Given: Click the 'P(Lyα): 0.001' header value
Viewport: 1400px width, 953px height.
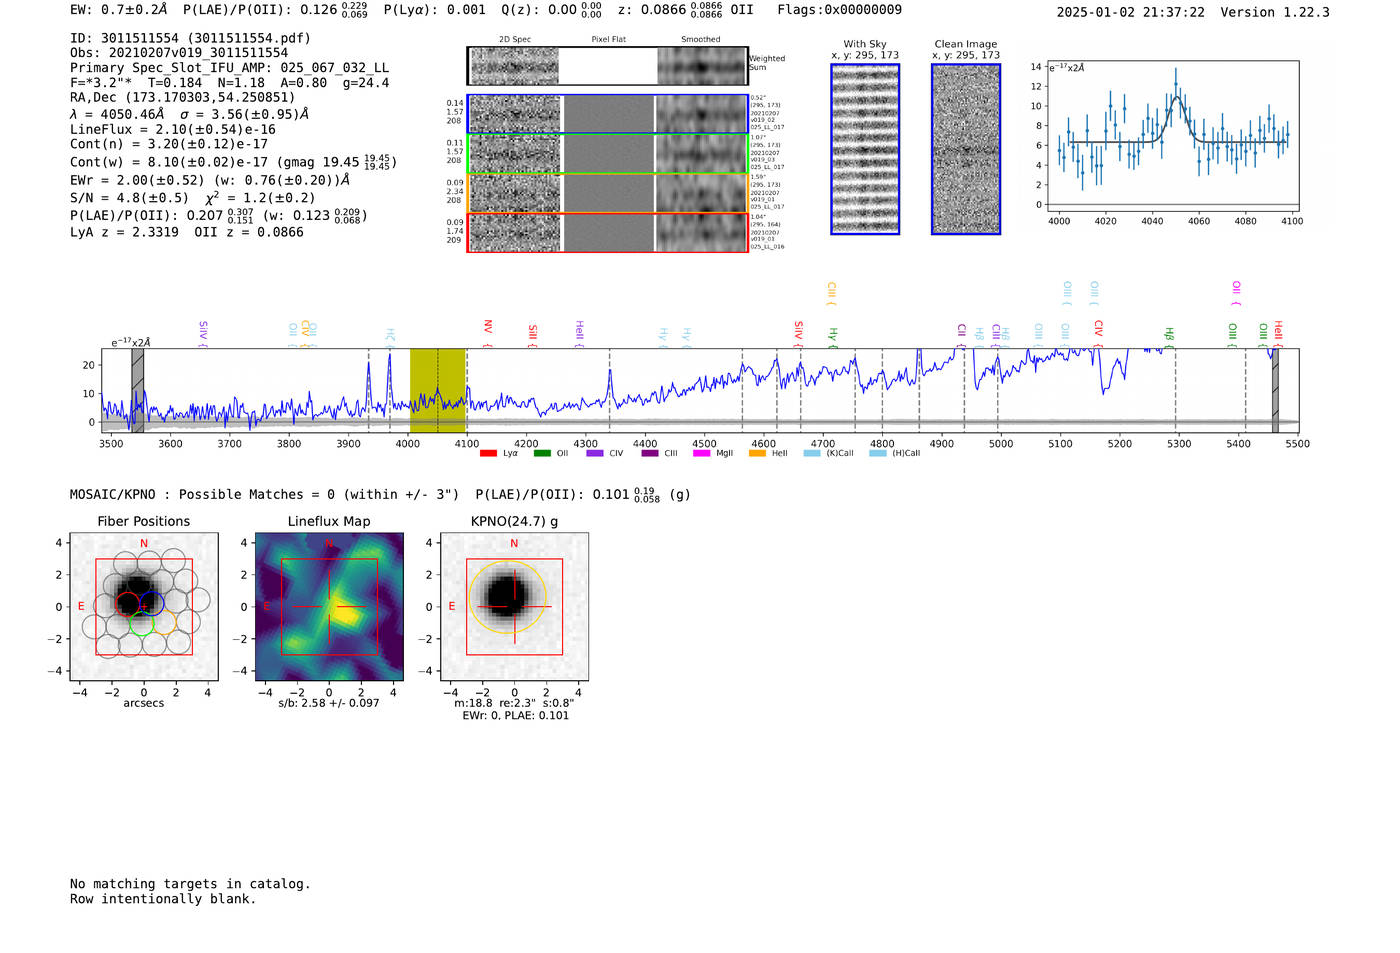Looking at the screenshot, I should tap(434, 10).
